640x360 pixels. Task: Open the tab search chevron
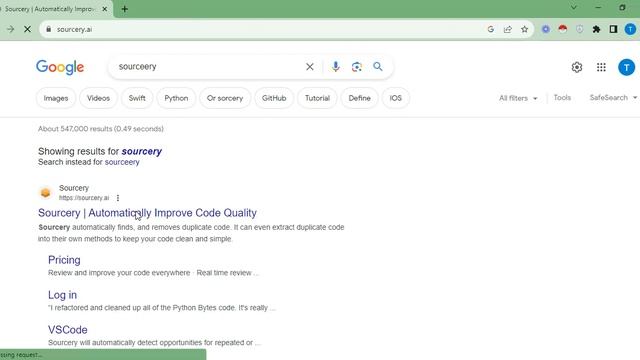coord(573,8)
